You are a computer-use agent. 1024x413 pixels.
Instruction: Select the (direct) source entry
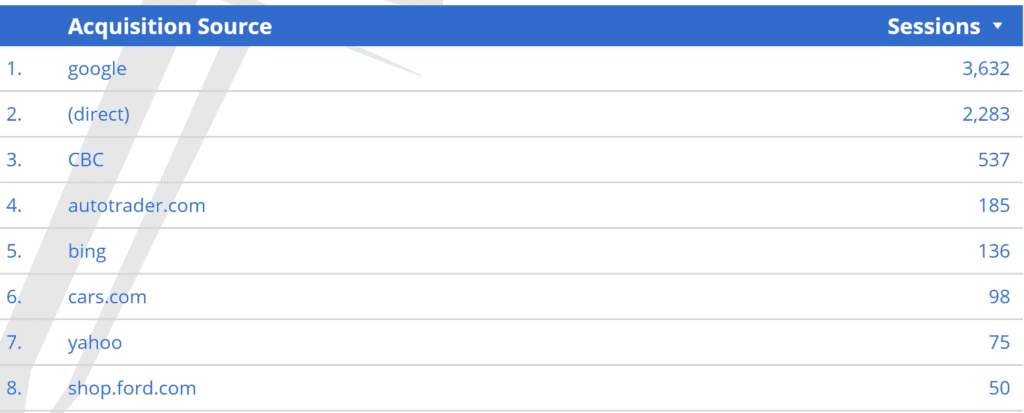click(x=98, y=114)
